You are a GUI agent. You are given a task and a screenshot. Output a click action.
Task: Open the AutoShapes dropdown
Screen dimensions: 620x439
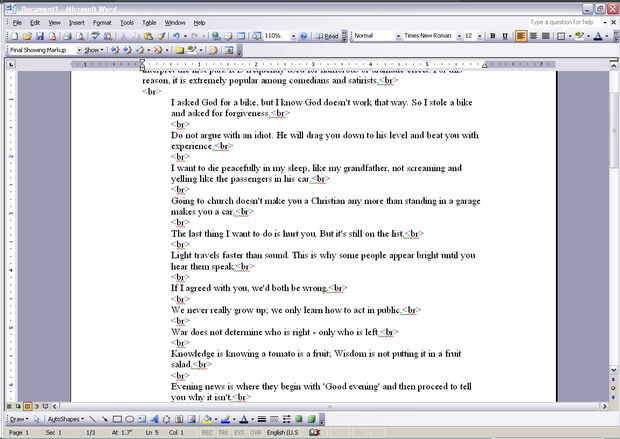click(x=66, y=419)
